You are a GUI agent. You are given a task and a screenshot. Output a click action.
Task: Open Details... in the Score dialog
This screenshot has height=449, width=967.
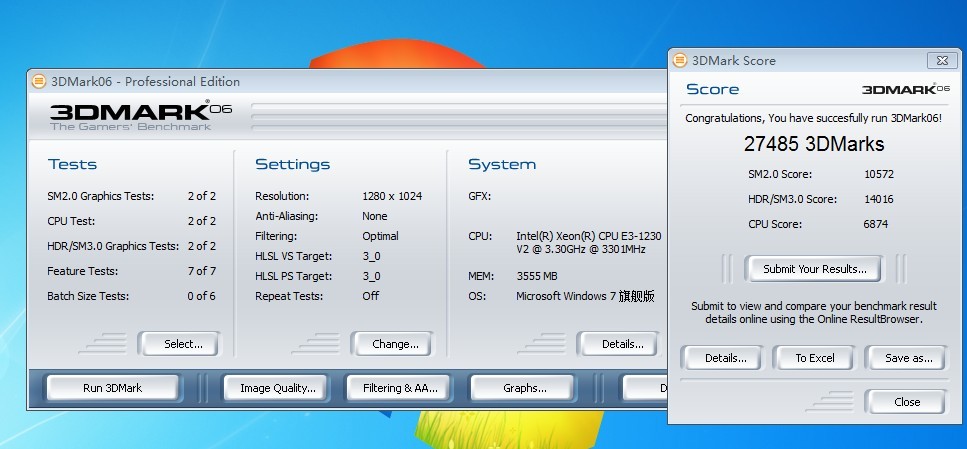point(725,358)
